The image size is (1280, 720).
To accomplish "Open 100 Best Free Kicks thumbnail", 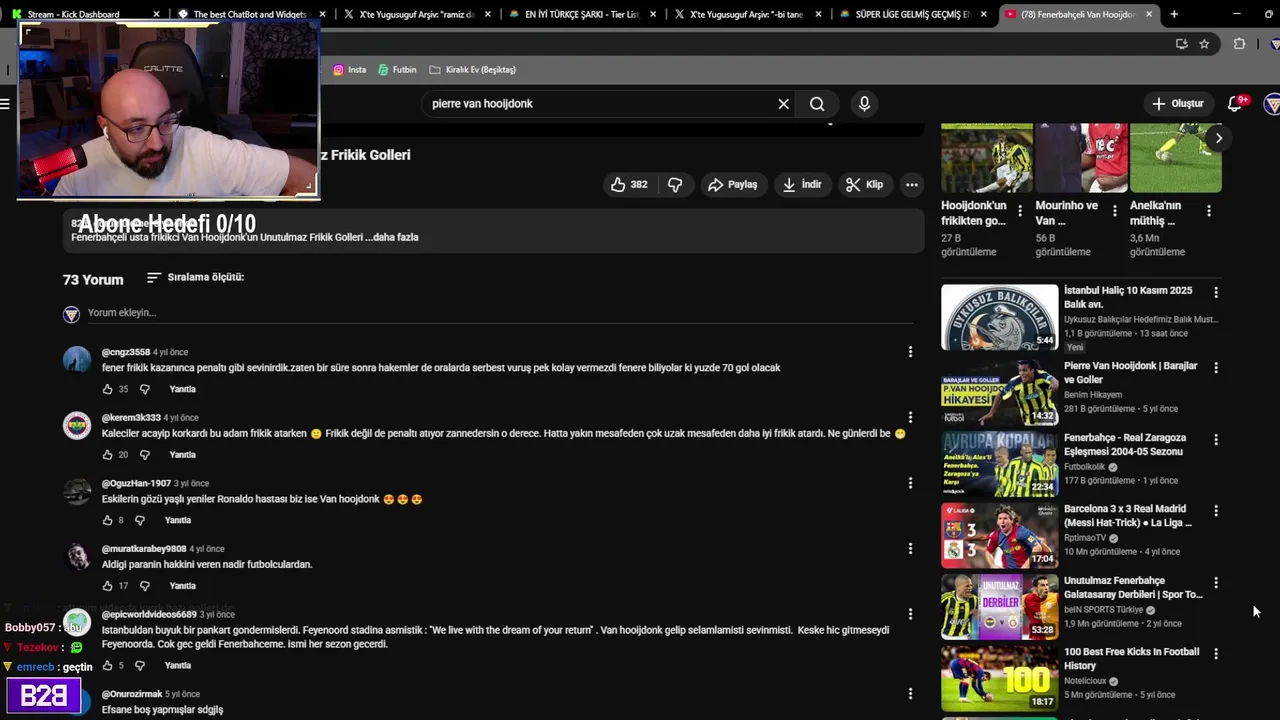I will point(999,678).
